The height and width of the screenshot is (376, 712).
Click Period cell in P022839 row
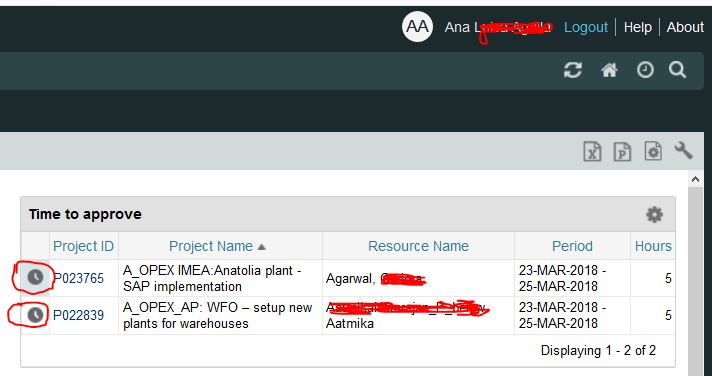point(572,316)
